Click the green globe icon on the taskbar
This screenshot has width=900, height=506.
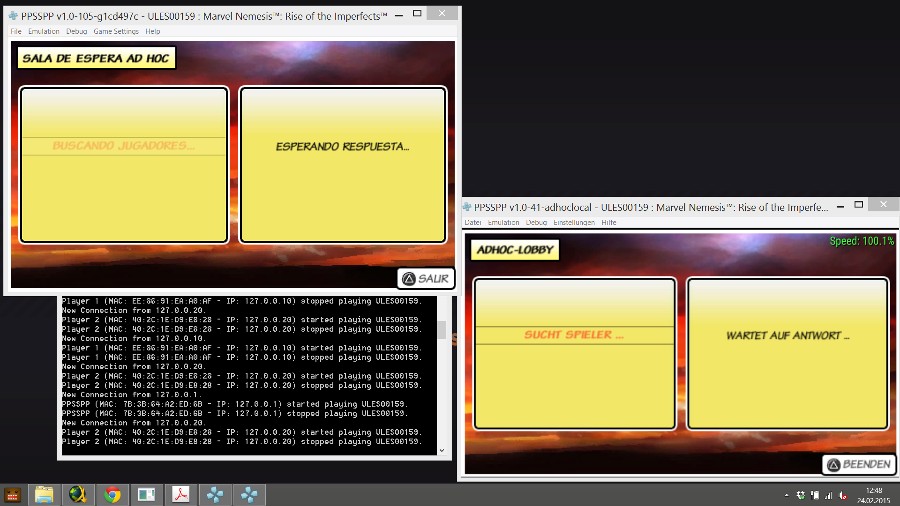coord(78,494)
